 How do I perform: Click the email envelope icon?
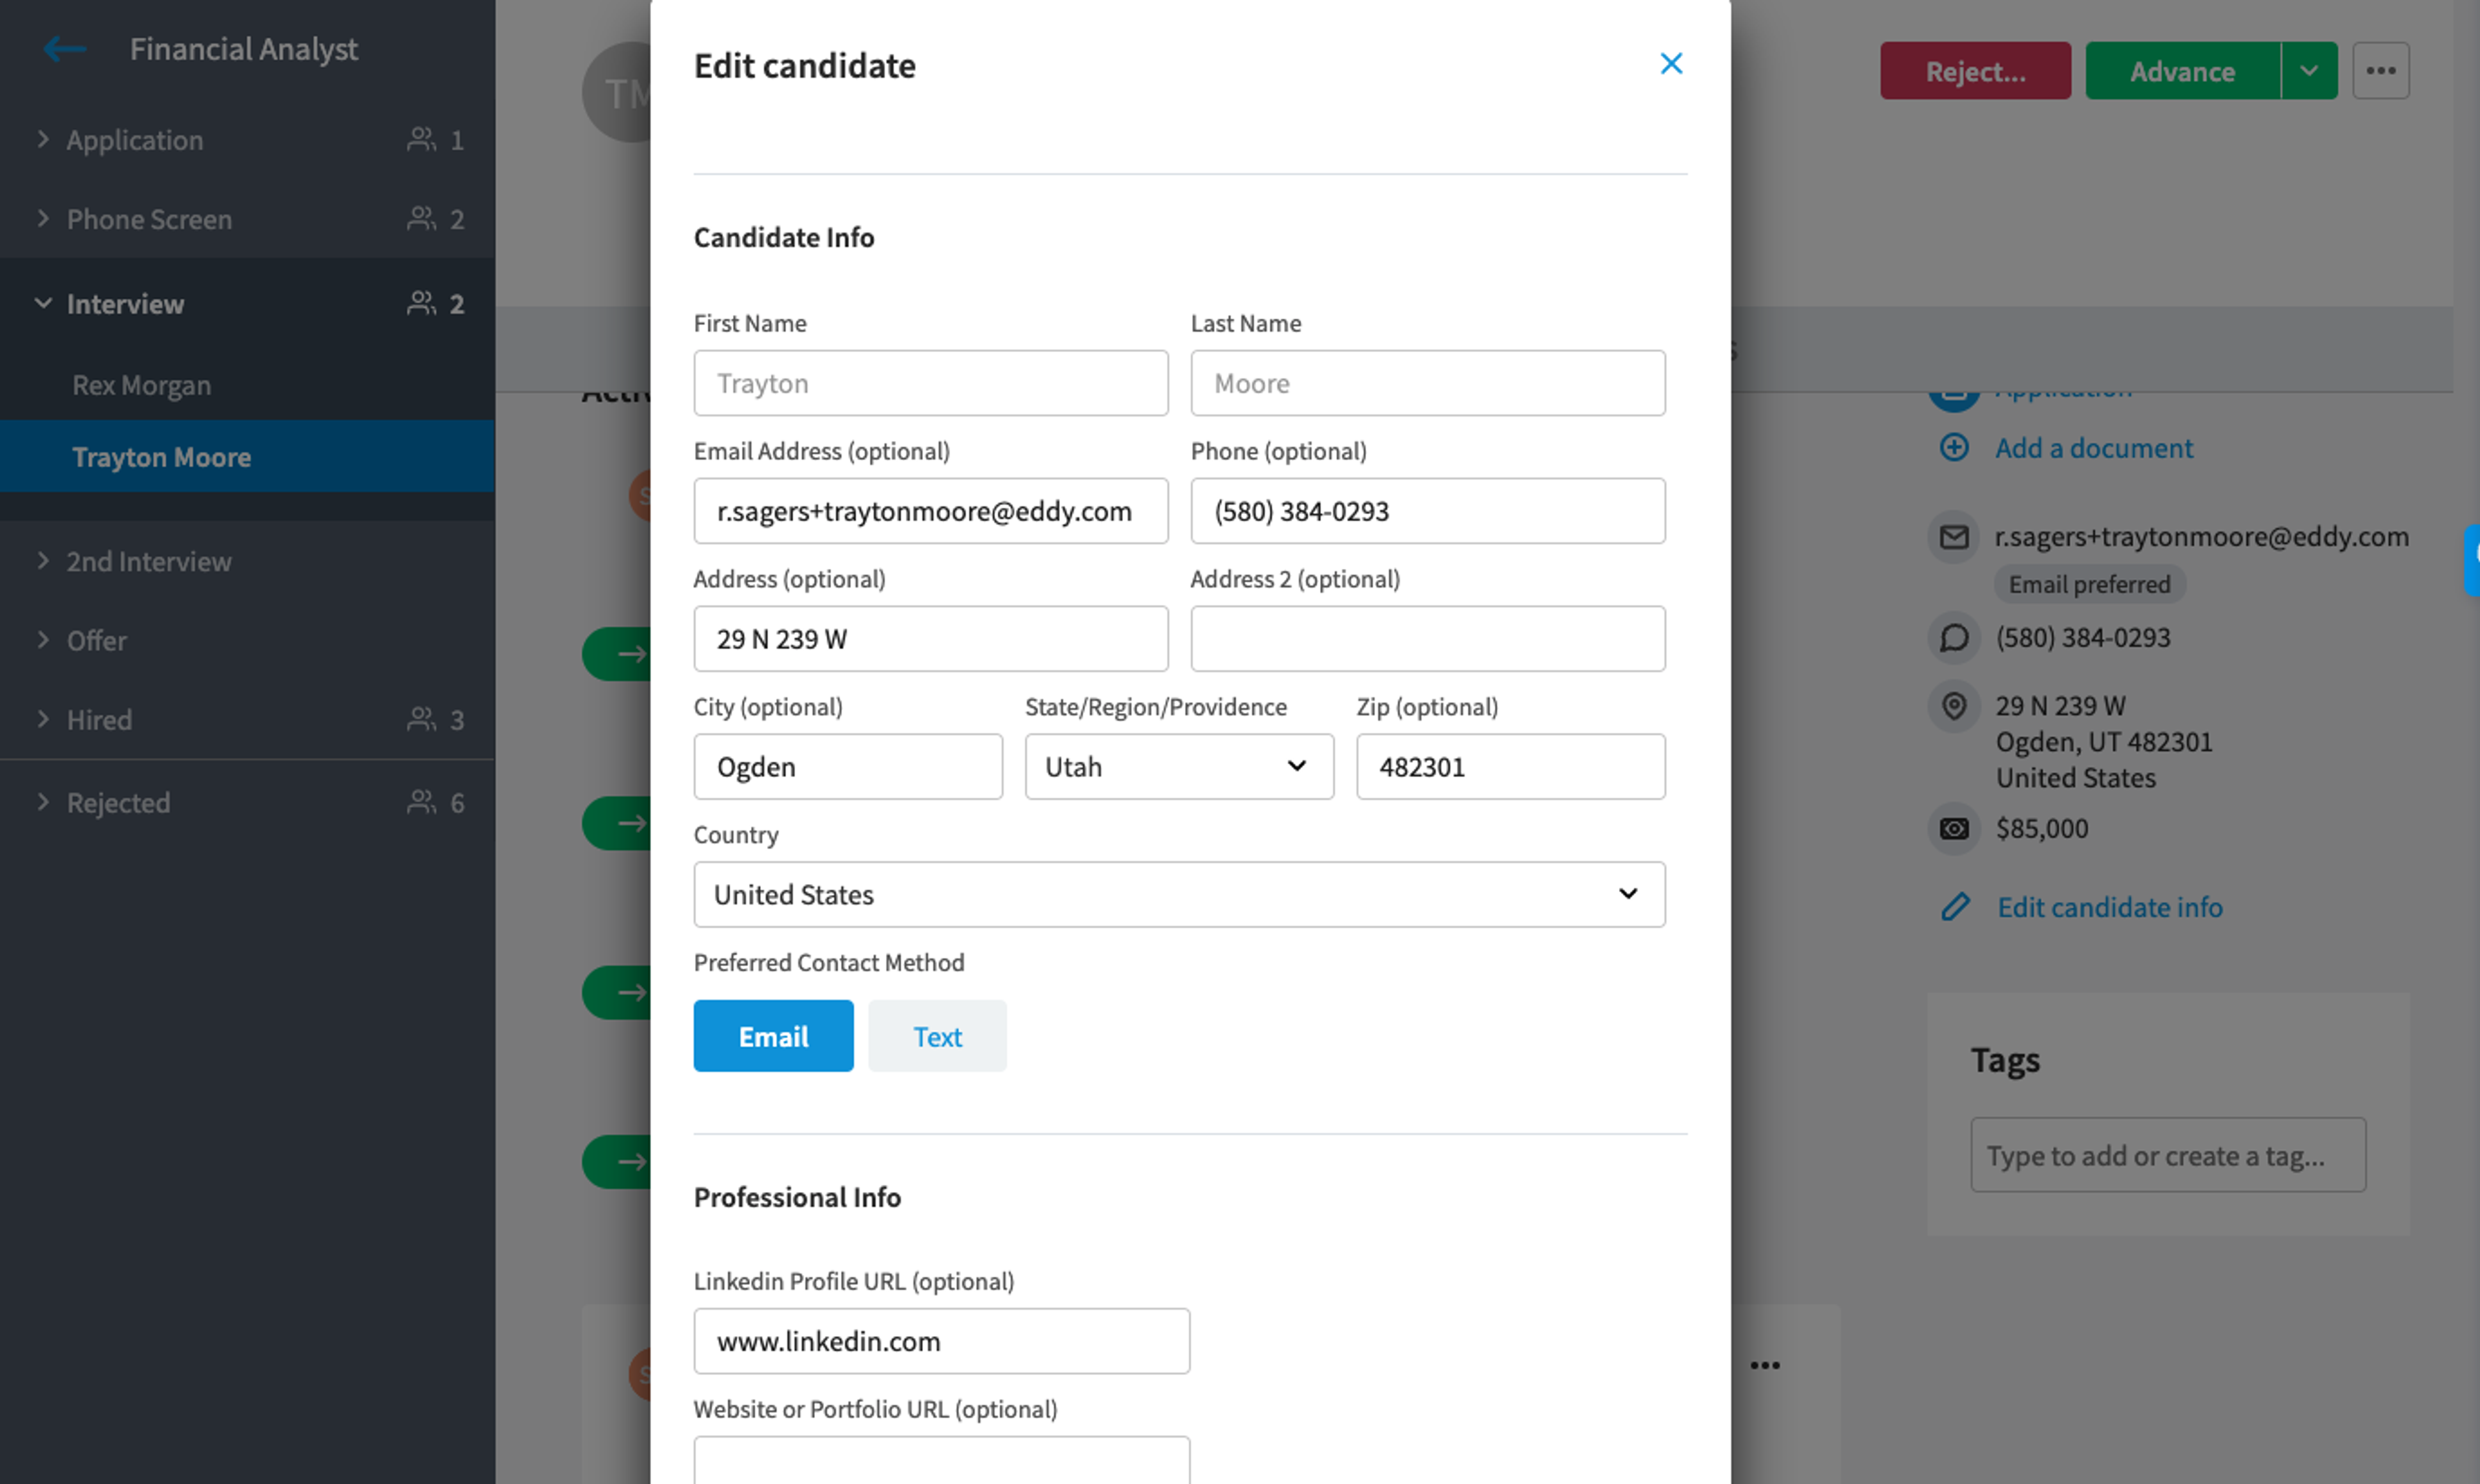coord(1953,537)
